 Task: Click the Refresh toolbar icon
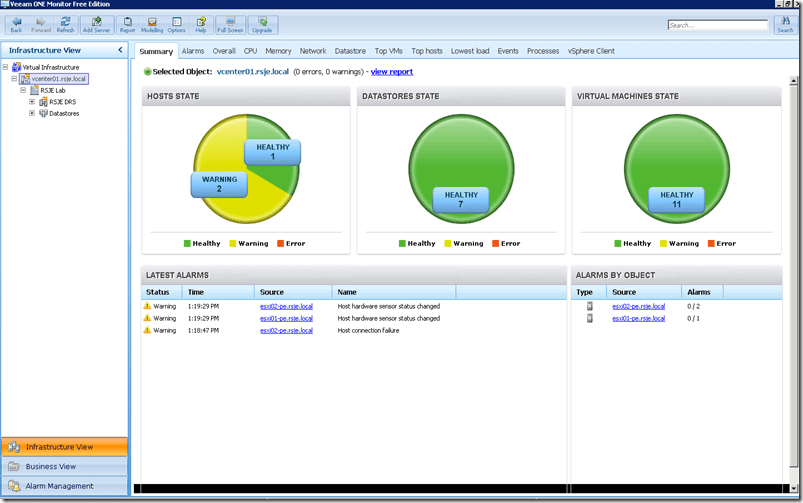coord(65,24)
